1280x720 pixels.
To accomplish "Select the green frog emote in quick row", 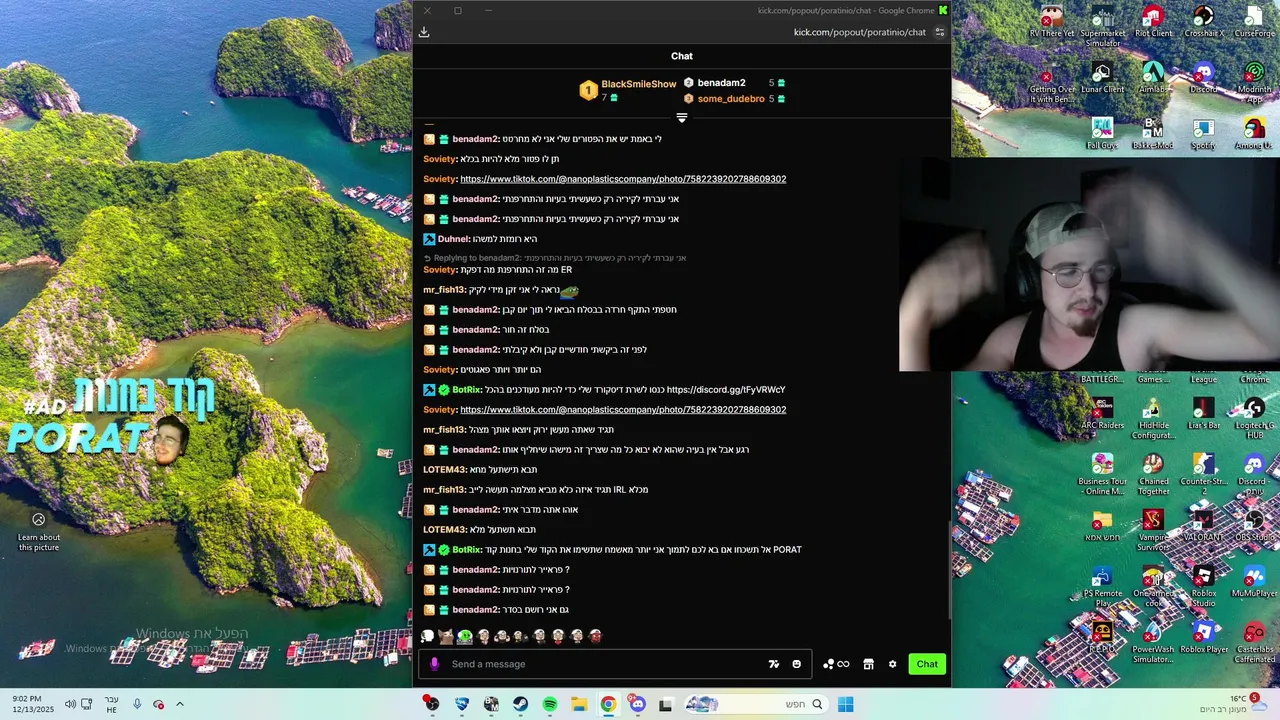I will 465,636.
